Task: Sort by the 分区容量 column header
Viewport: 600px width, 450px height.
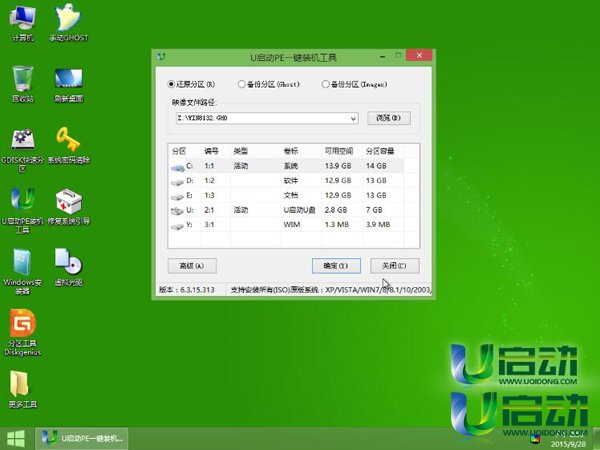Action: [x=380, y=151]
